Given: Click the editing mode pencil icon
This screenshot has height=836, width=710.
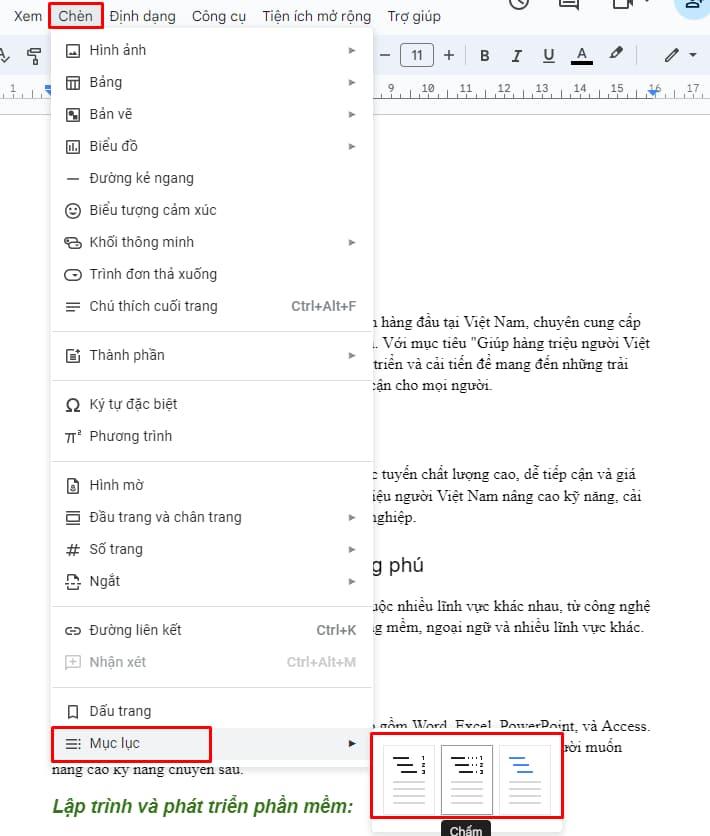Looking at the screenshot, I should 672,55.
